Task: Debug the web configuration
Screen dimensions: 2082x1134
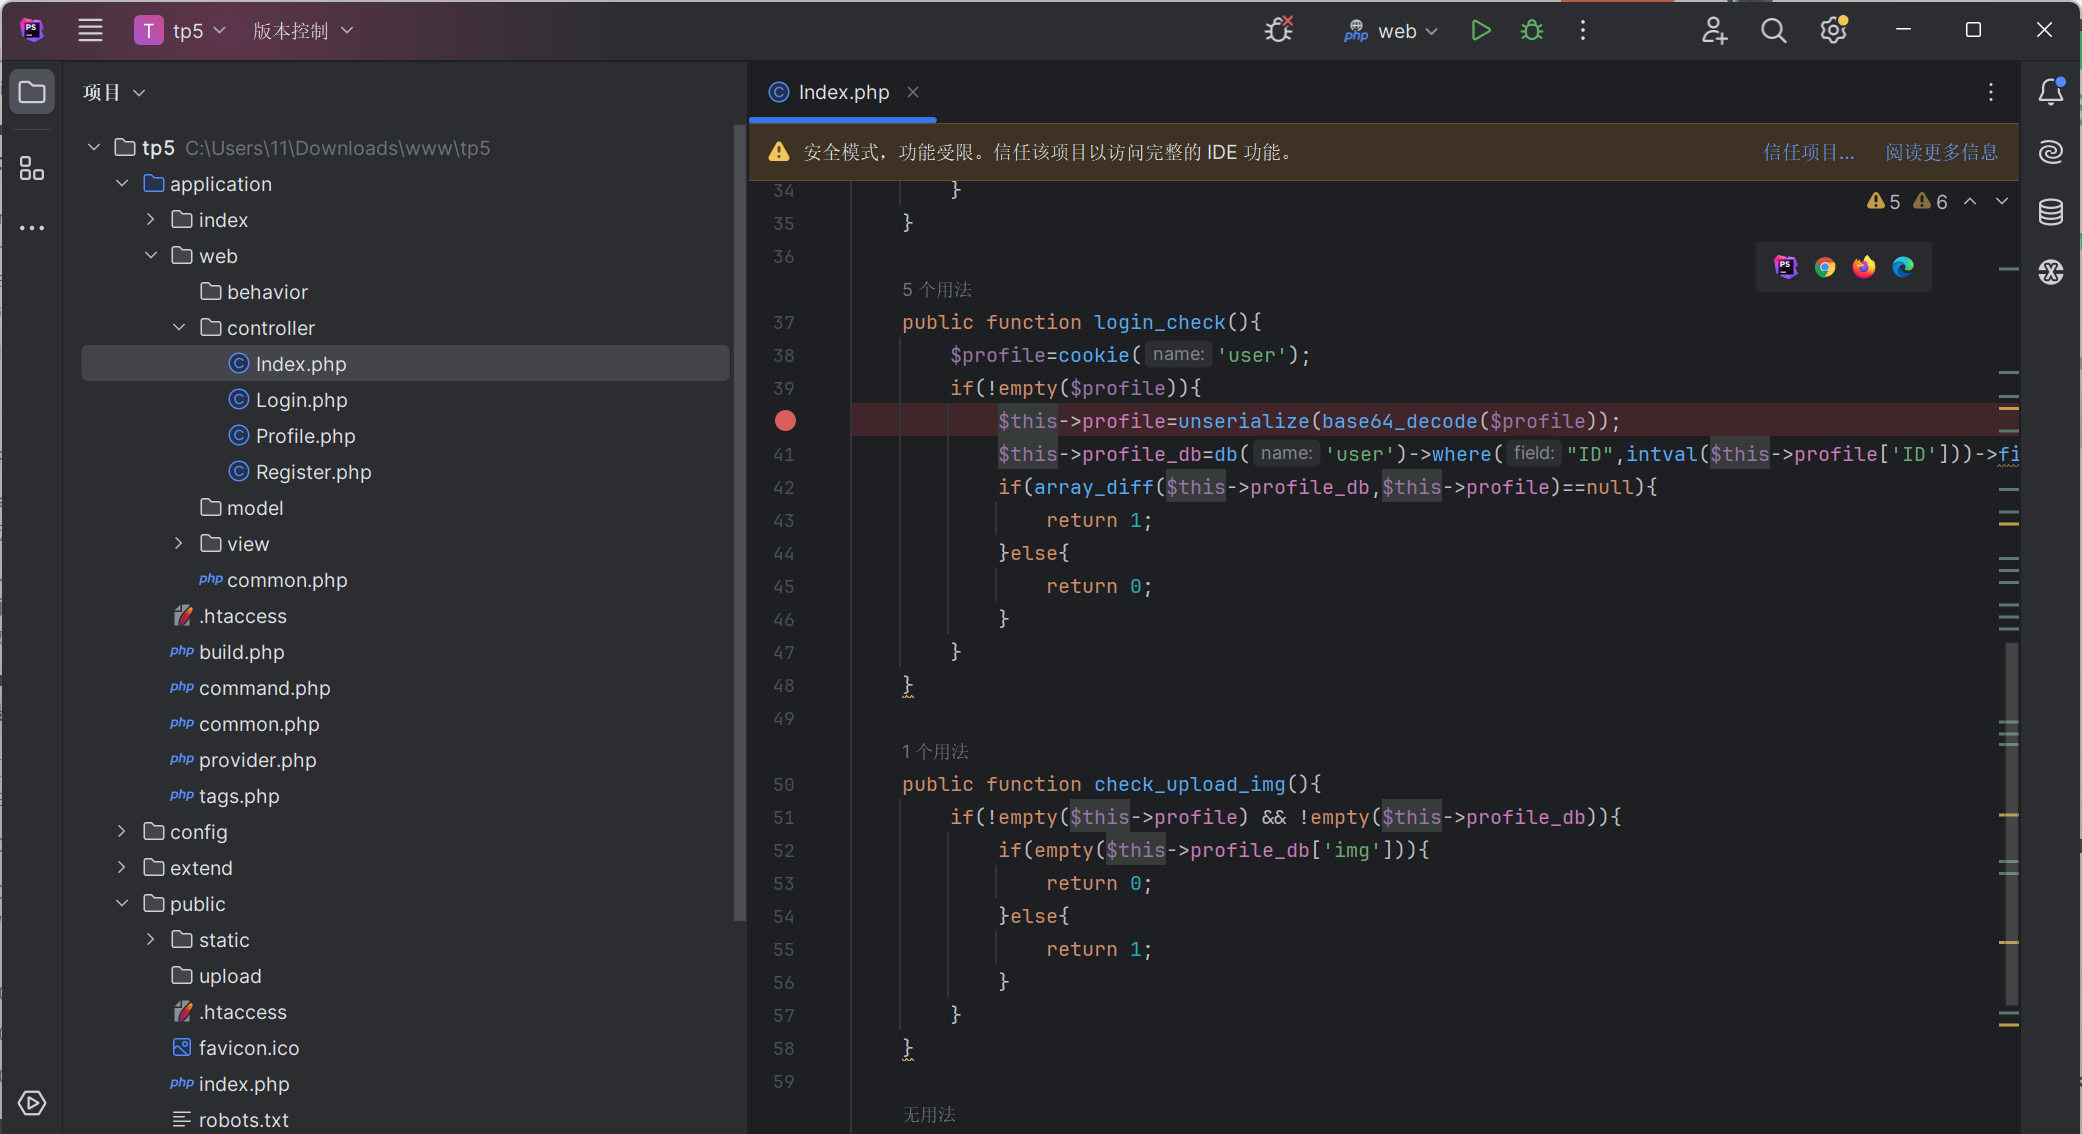Action: (x=1532, y=30)
